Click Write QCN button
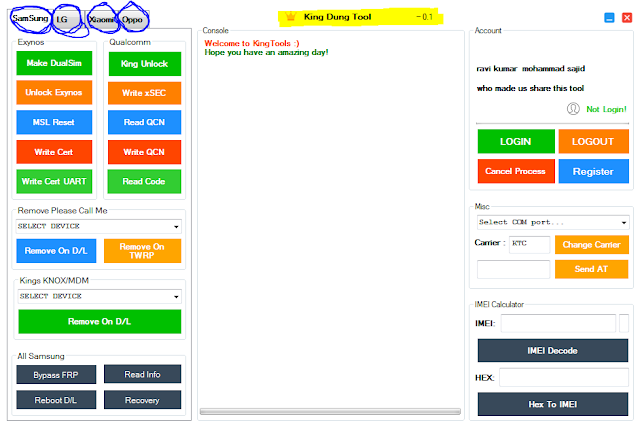The image size is (640, 431). (x=144, y=152)
